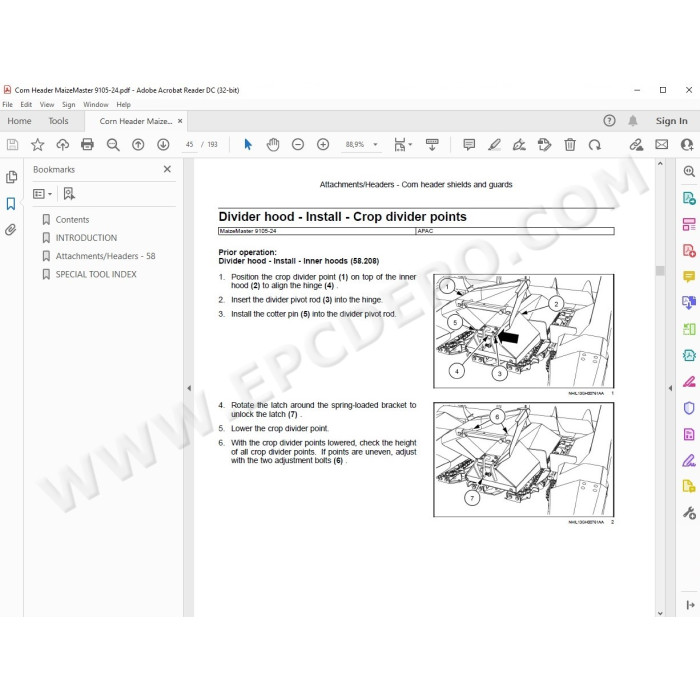This screenshot has width=700, height=700.
Task: Open the Sign document pen tool
Action: [x=519, y=145]
